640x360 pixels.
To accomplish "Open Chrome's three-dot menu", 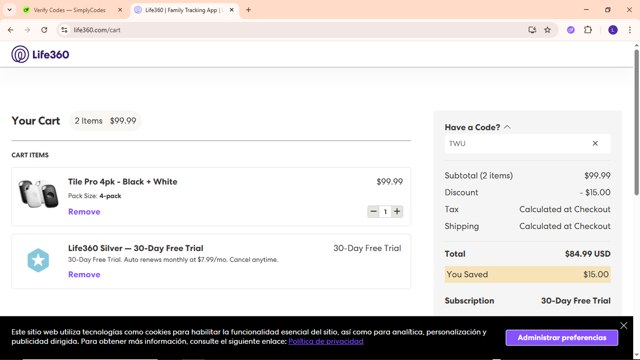I will coord(630,30).
